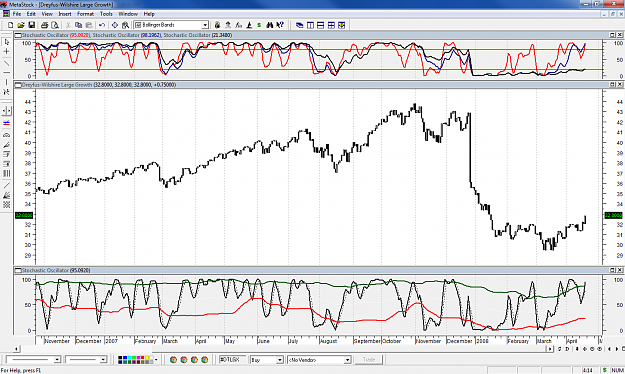Click the Trade button

click(369, 360)
